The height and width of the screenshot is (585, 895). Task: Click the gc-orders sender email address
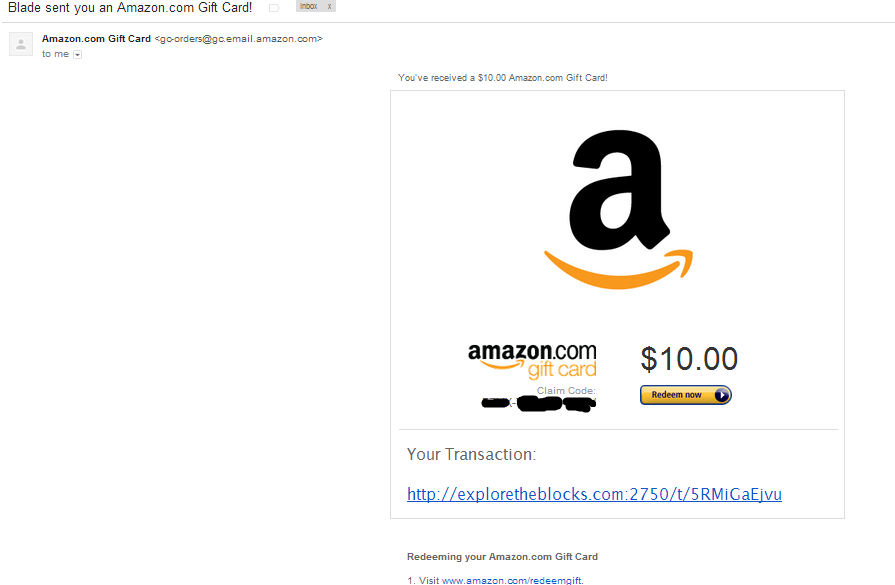tap(239, 39)
